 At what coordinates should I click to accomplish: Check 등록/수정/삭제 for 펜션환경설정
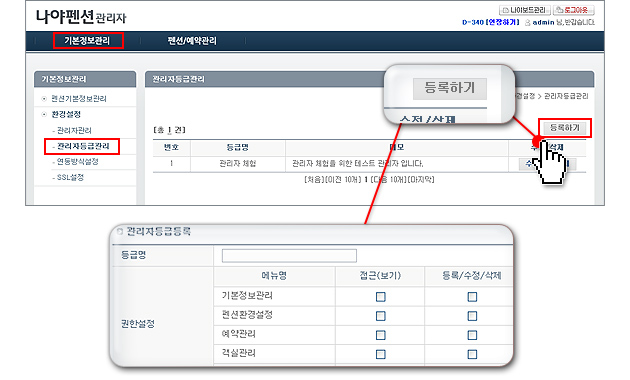472,316
